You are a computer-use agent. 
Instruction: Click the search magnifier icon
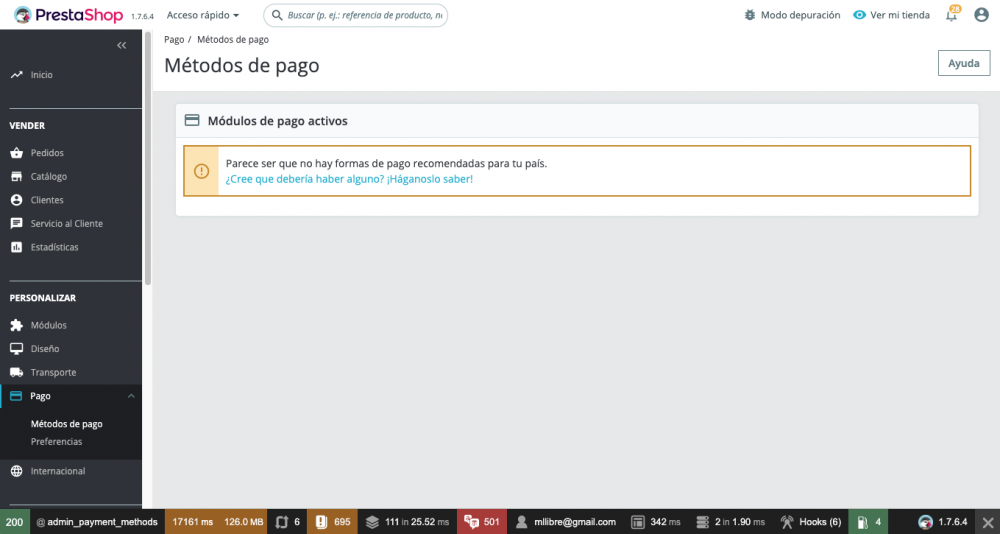(x=277, y=15)
